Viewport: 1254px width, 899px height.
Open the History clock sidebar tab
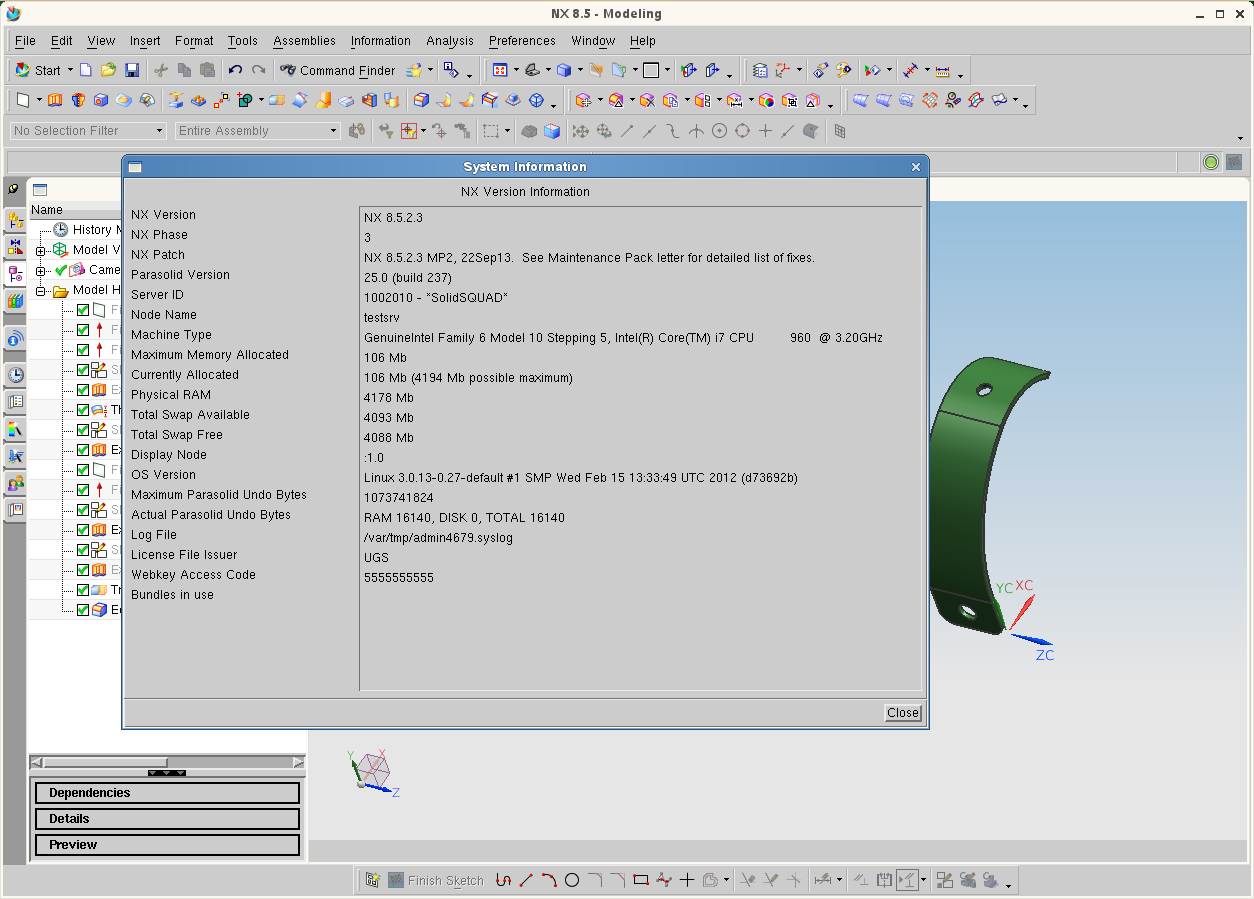[x=15, y=375]
